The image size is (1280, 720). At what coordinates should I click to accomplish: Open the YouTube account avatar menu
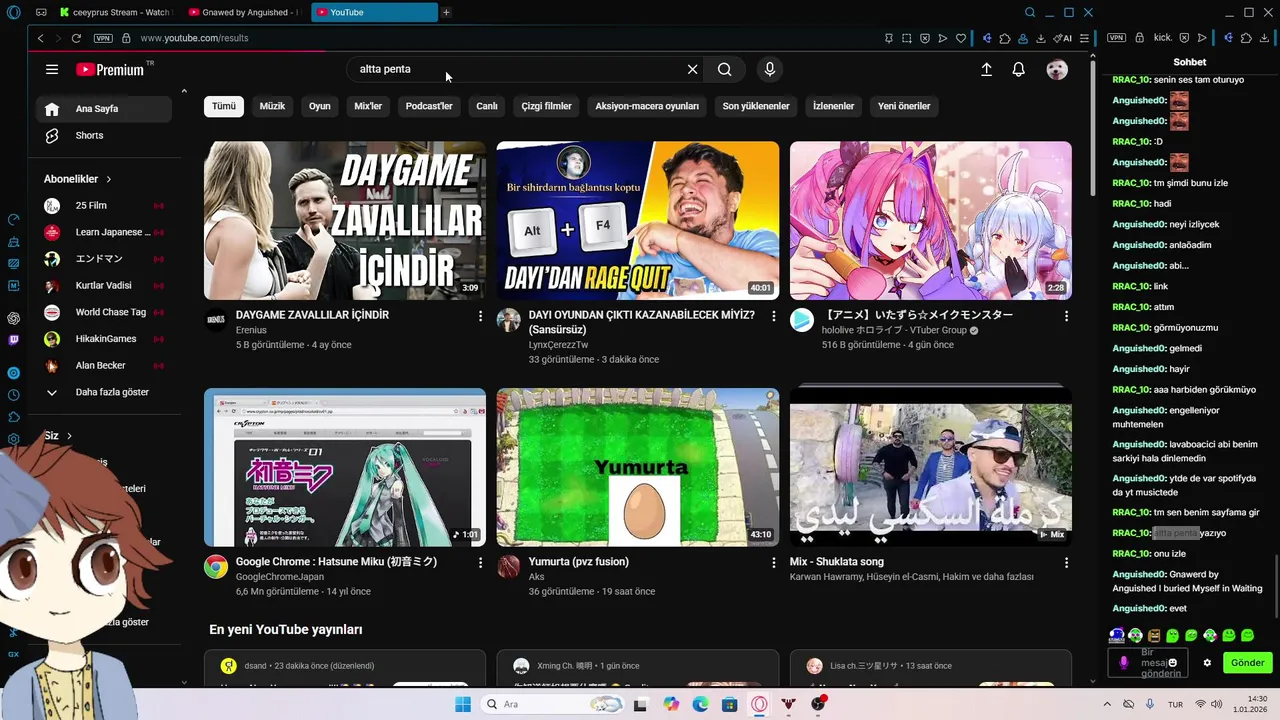(1057, 69)
